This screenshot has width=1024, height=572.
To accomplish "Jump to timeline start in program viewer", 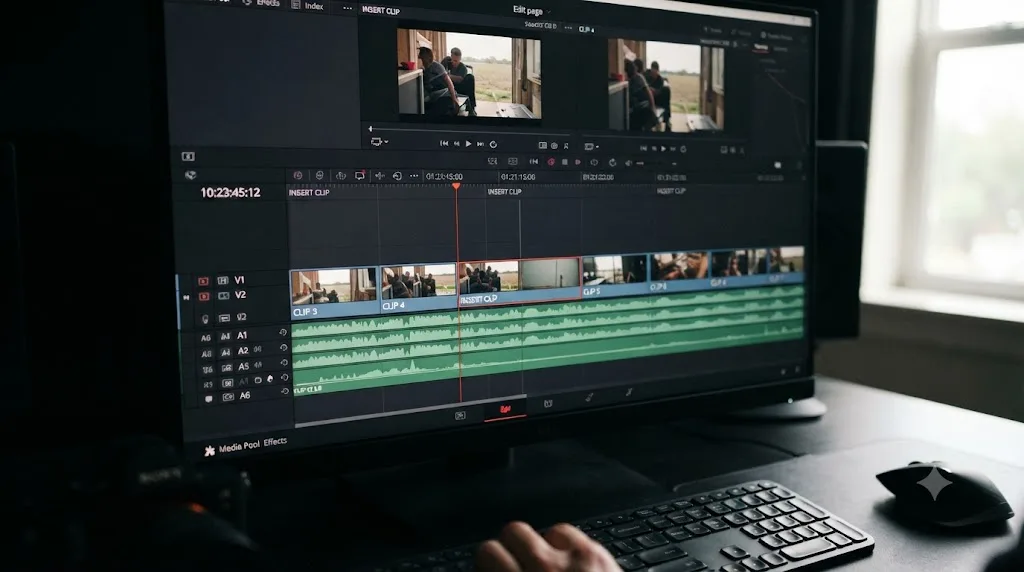I will tap(643, 148).
